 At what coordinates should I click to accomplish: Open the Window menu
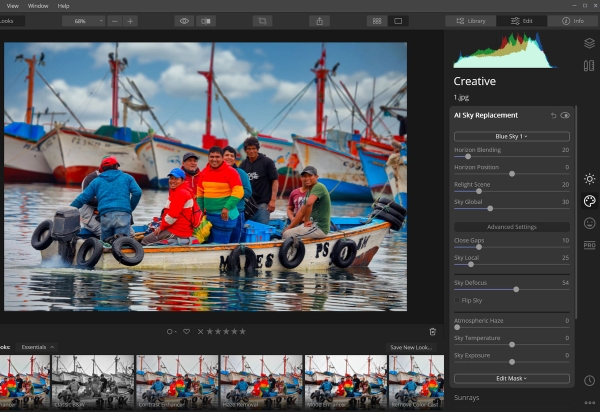click(38, 6)
